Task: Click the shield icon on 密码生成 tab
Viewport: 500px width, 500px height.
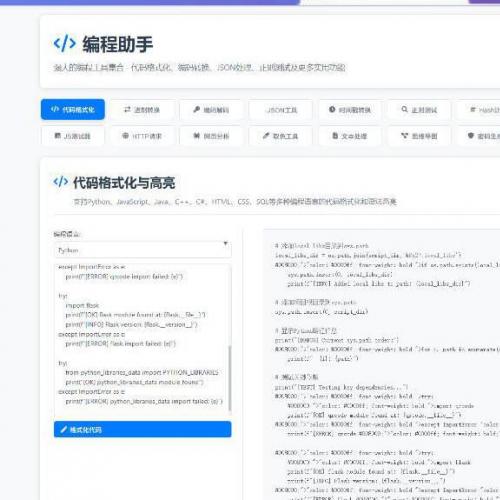Action: click(x=471, y=135)
